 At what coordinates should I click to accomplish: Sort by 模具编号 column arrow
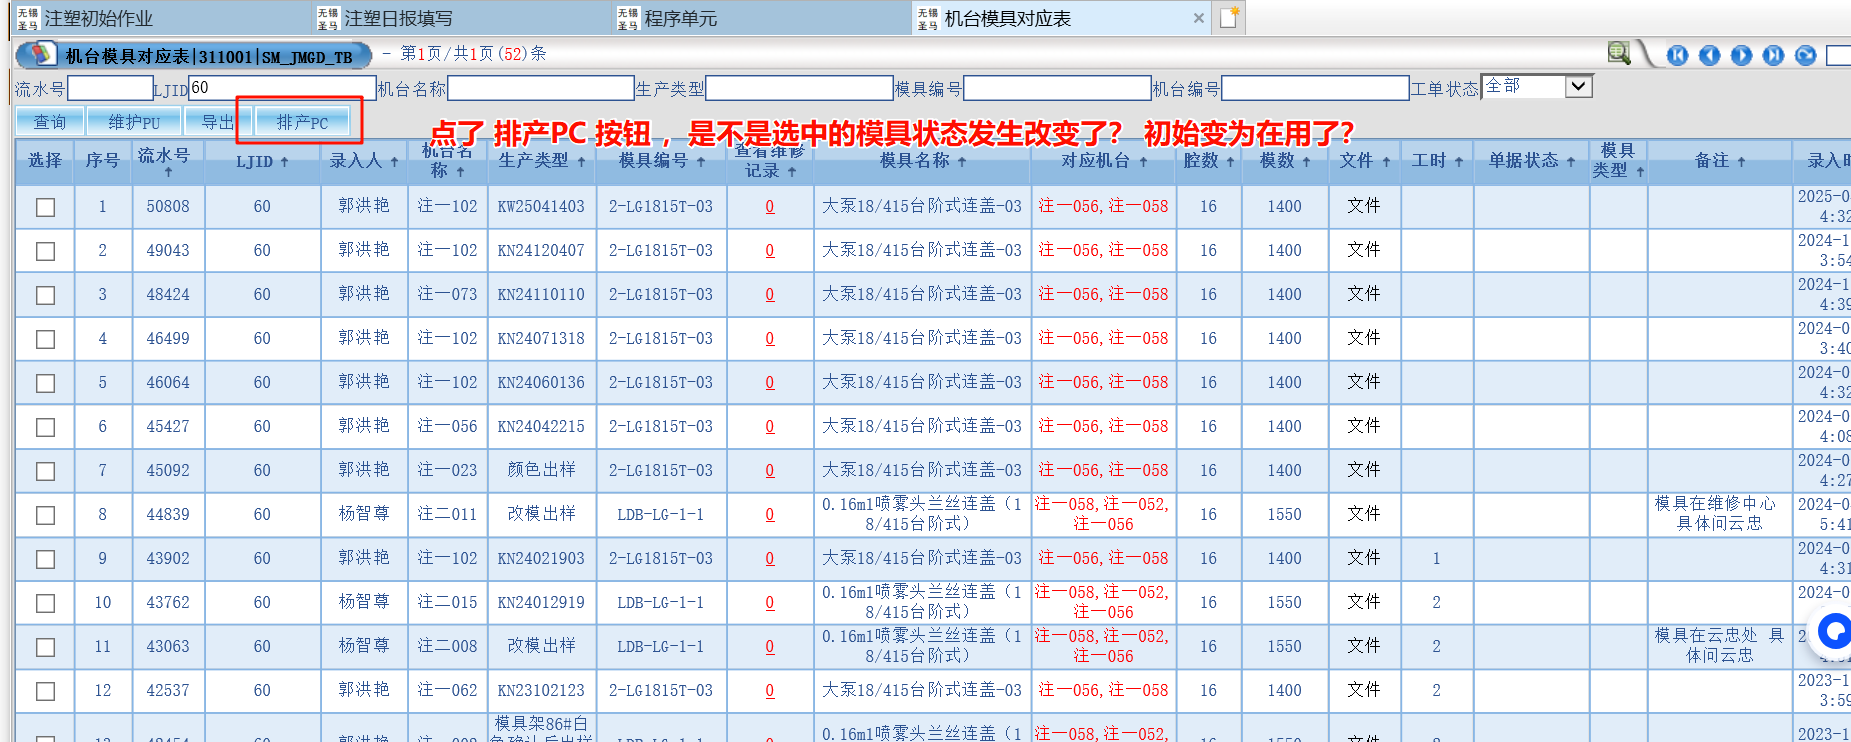point(701,161)
